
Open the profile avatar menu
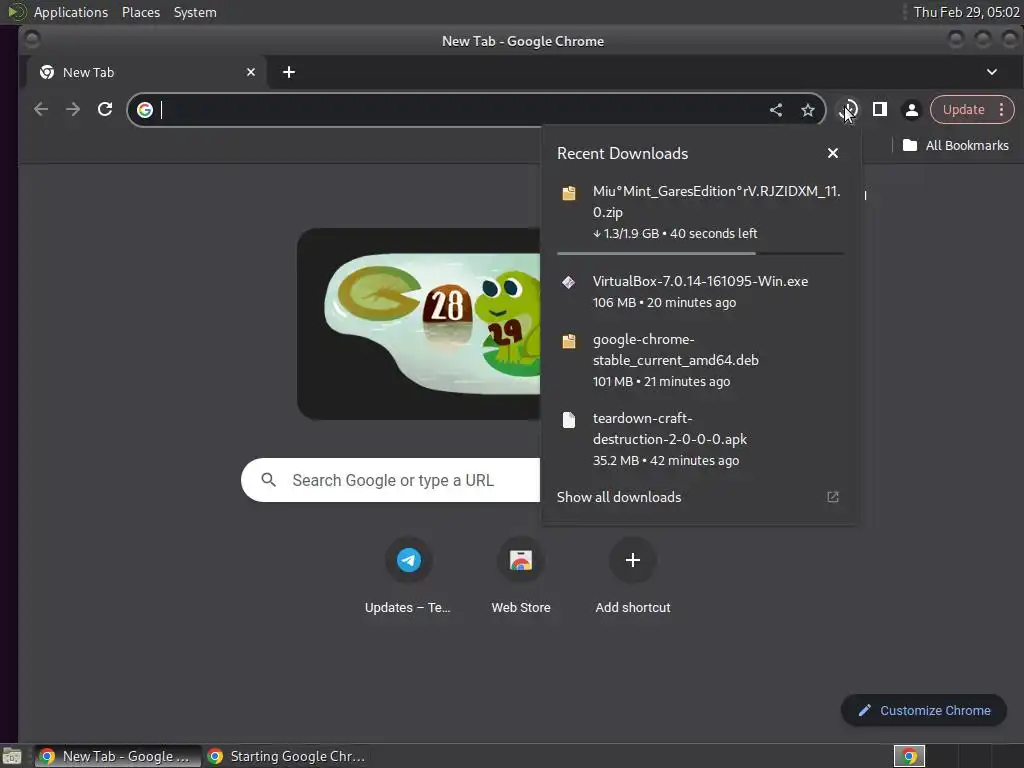912,110
